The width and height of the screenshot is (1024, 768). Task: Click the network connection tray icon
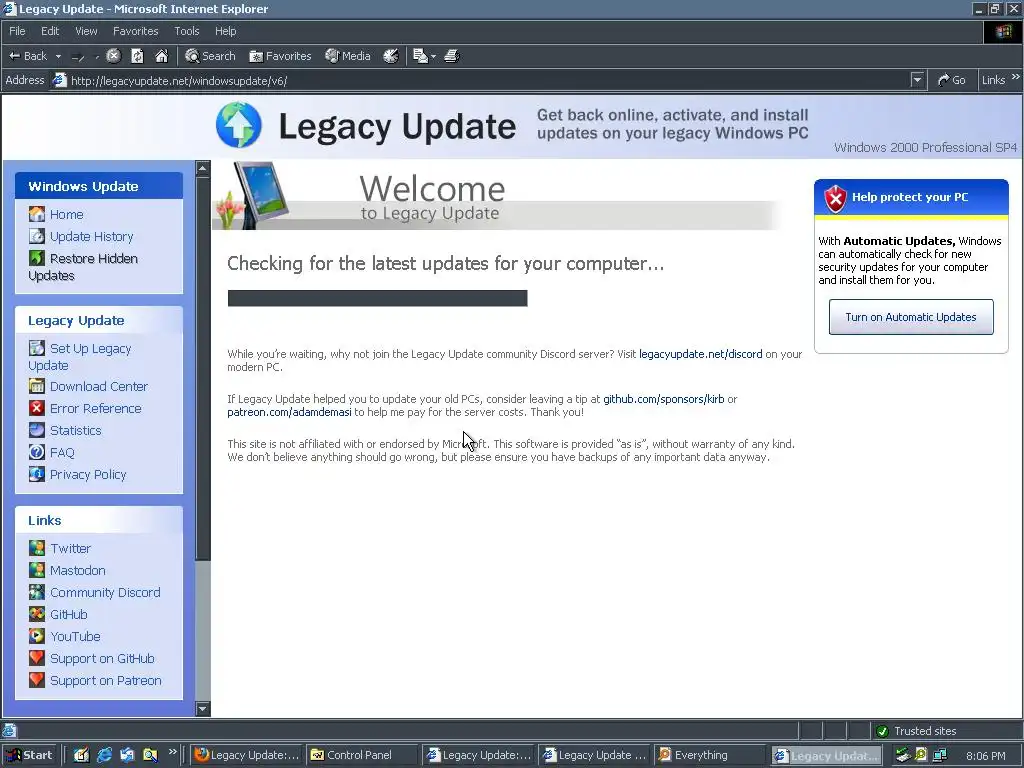tap(940, 755)
